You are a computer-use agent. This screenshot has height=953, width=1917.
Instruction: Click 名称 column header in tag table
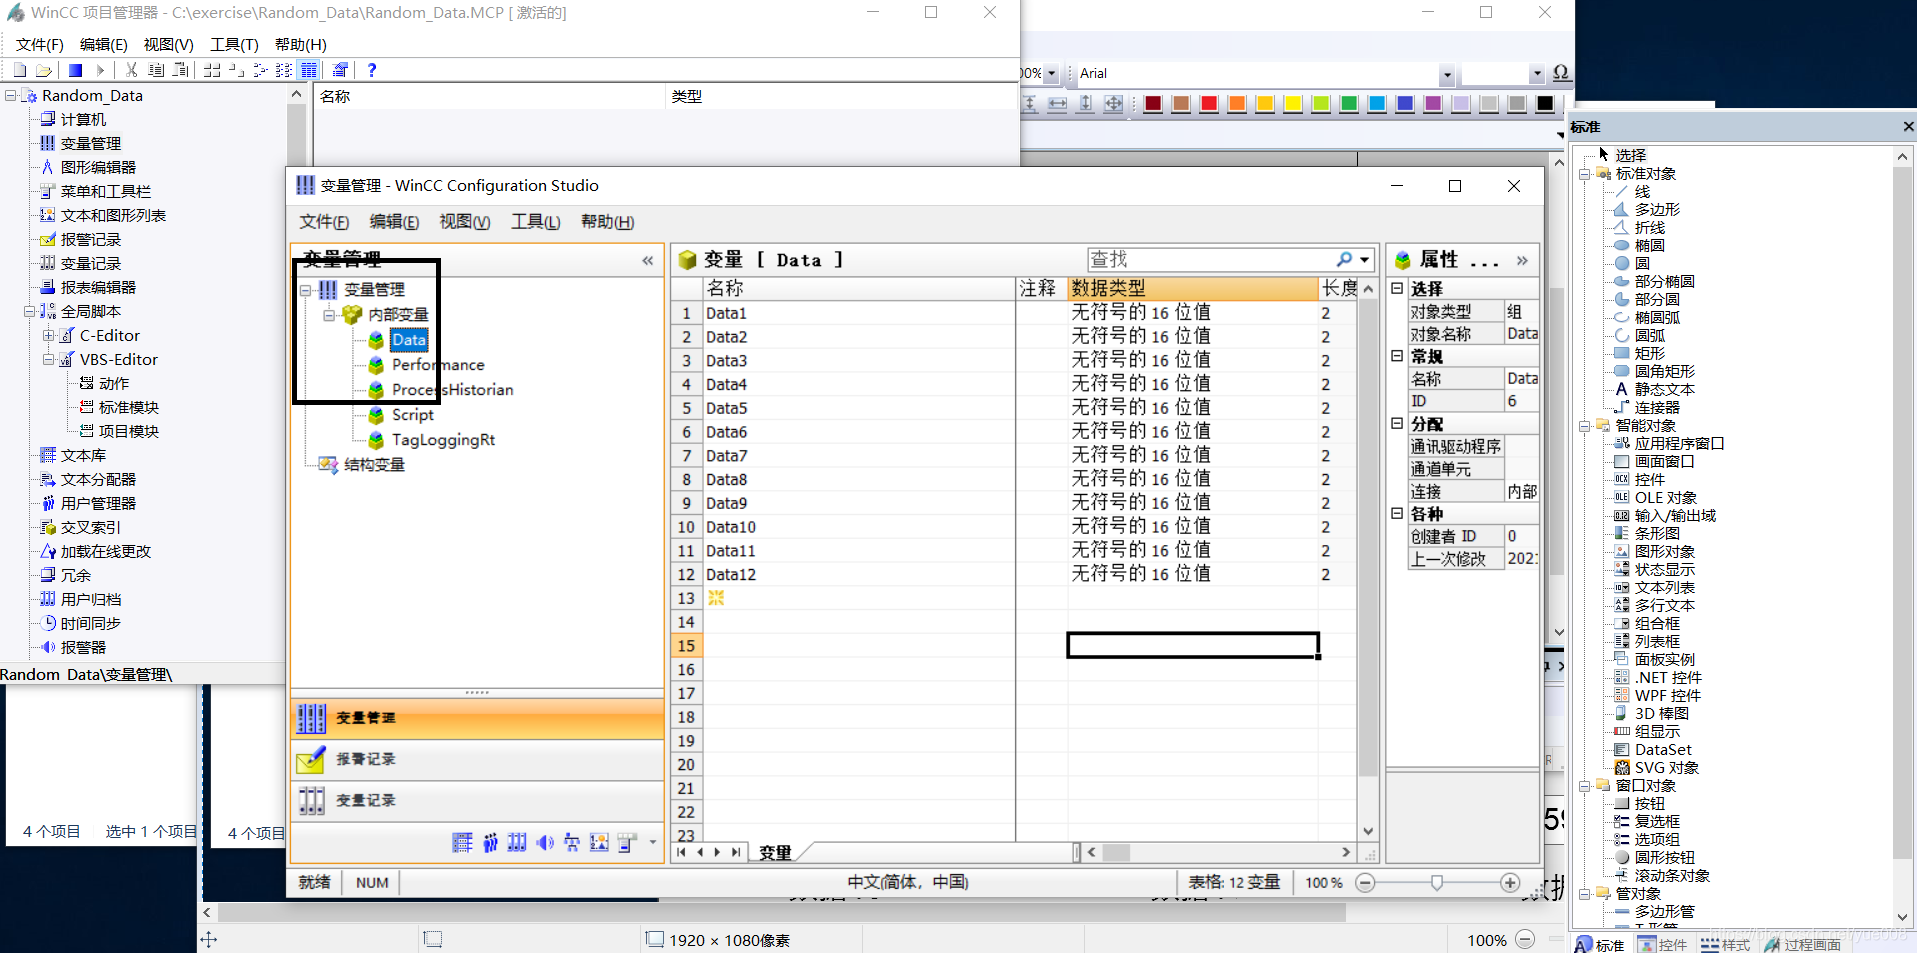(859, 288)
